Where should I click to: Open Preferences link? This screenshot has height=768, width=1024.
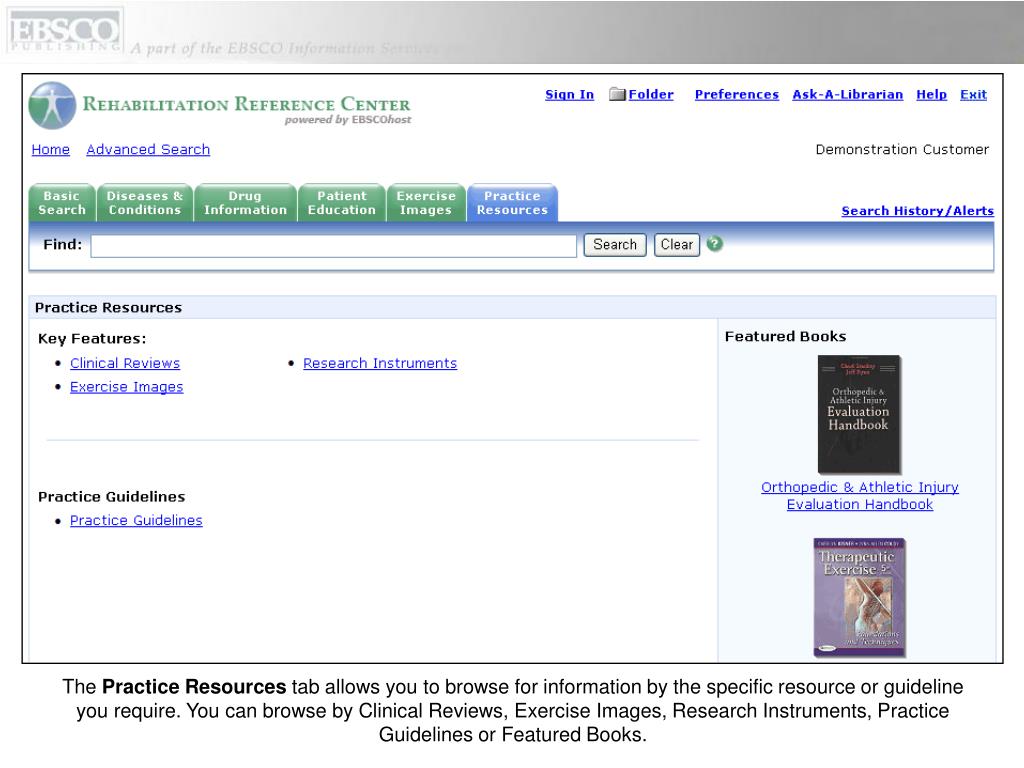coord(737,95)
